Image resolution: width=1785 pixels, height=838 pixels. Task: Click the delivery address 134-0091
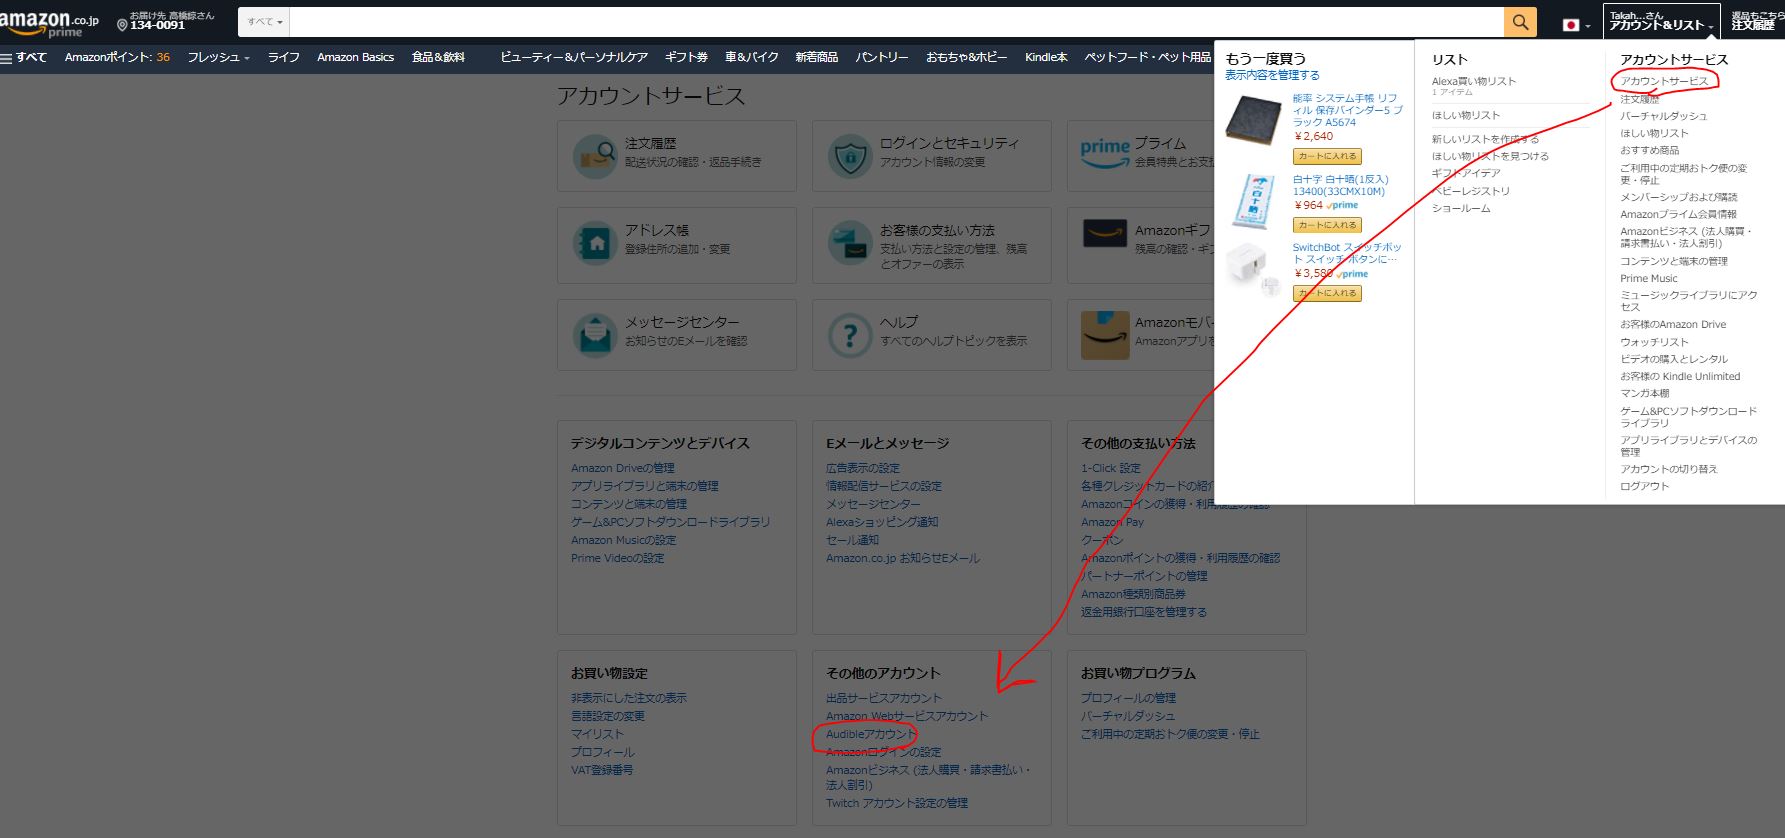point(158,26)
